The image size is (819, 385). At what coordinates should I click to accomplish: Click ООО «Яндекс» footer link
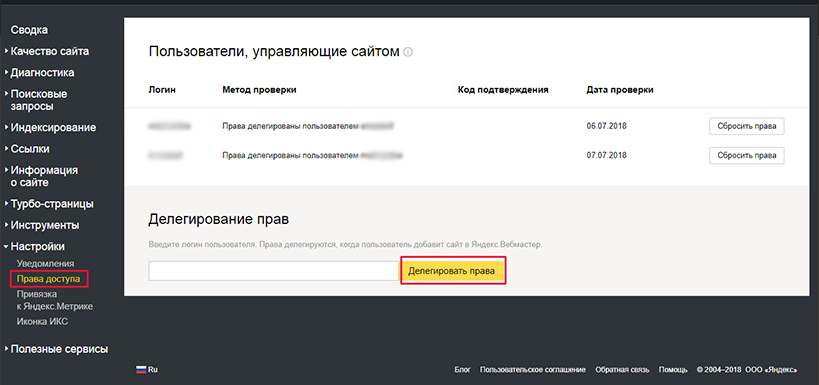coord(771,370)
